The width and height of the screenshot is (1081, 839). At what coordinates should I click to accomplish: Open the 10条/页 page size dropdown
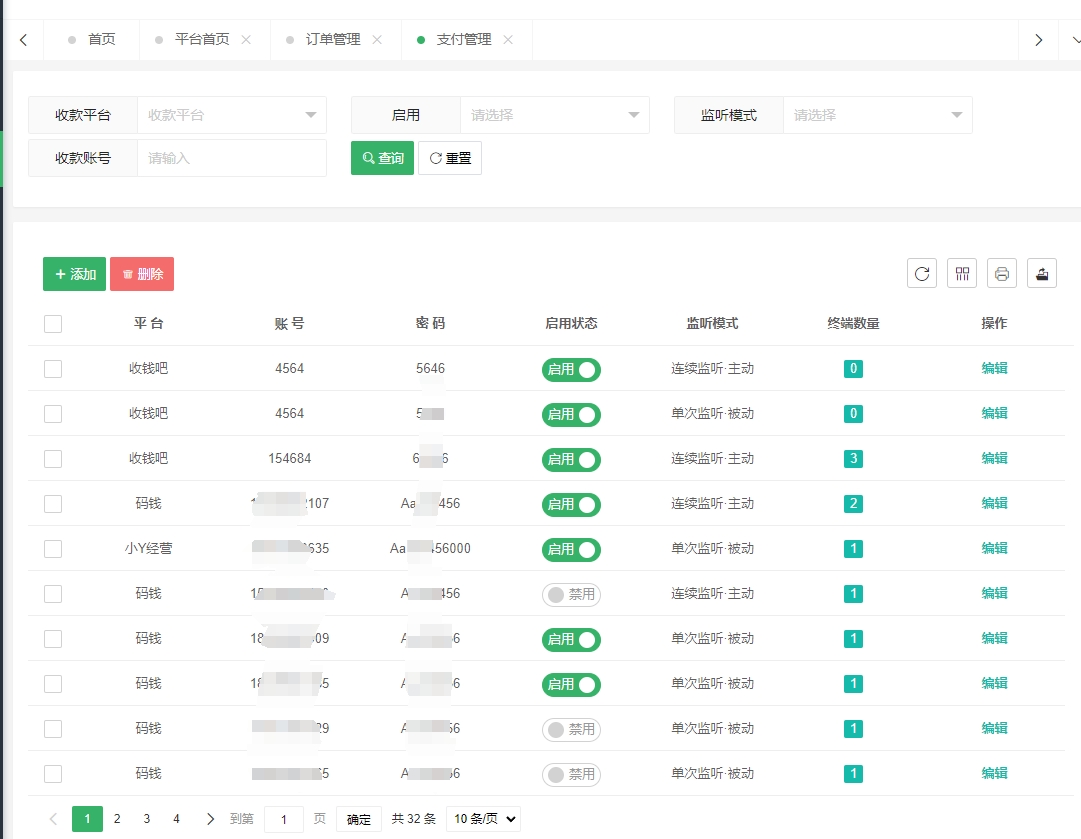coord(483,818)
